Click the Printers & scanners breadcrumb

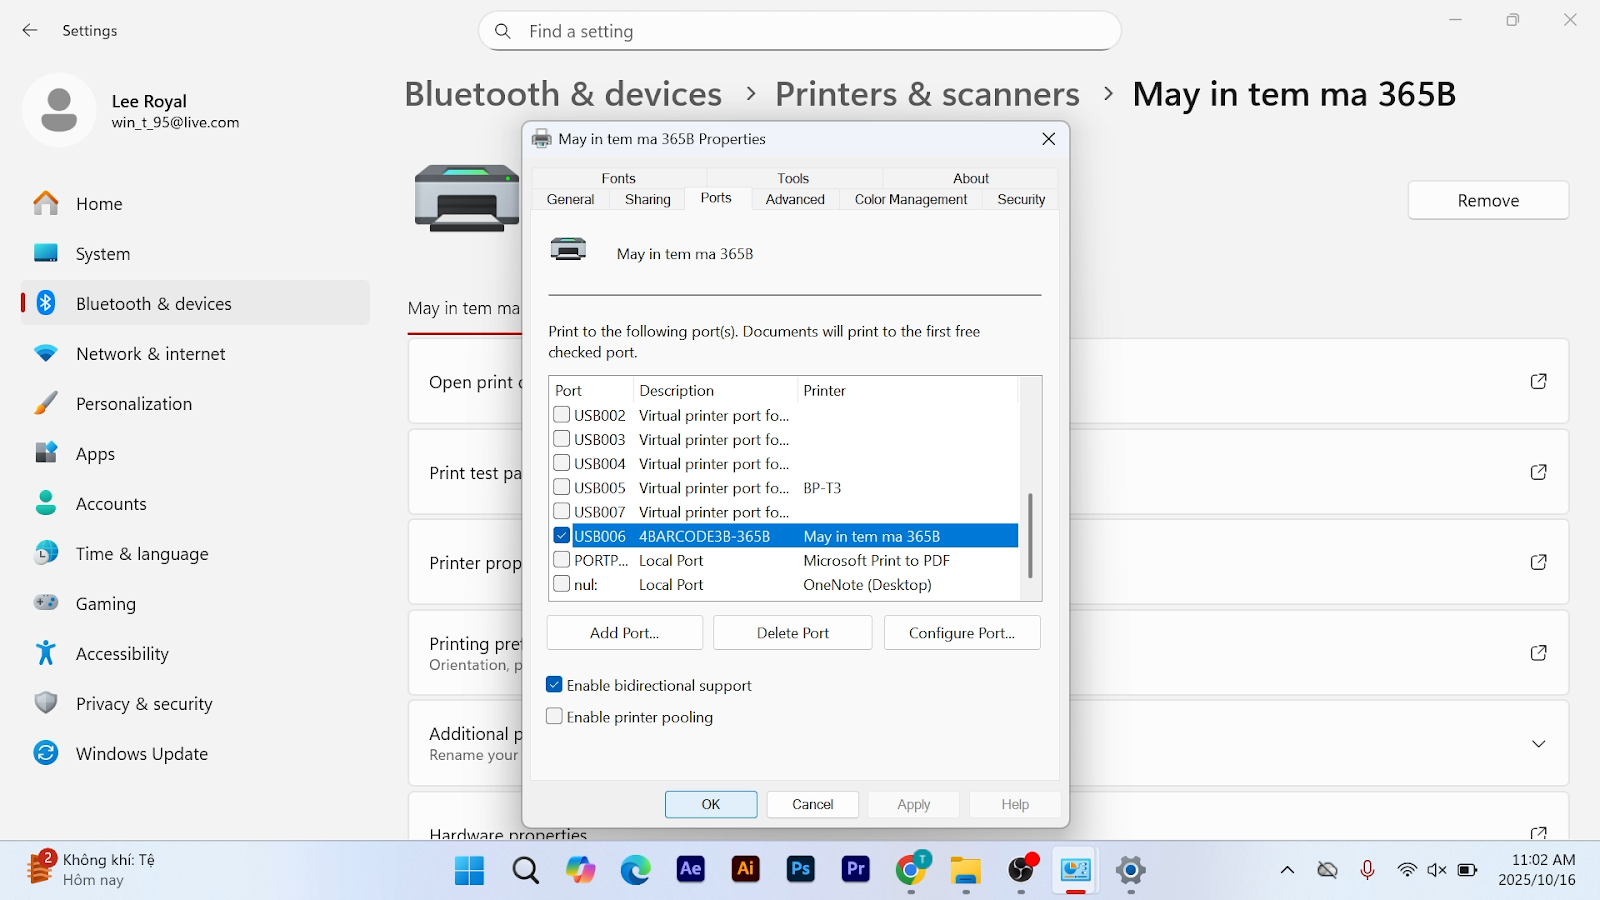(x=926, y=94)
